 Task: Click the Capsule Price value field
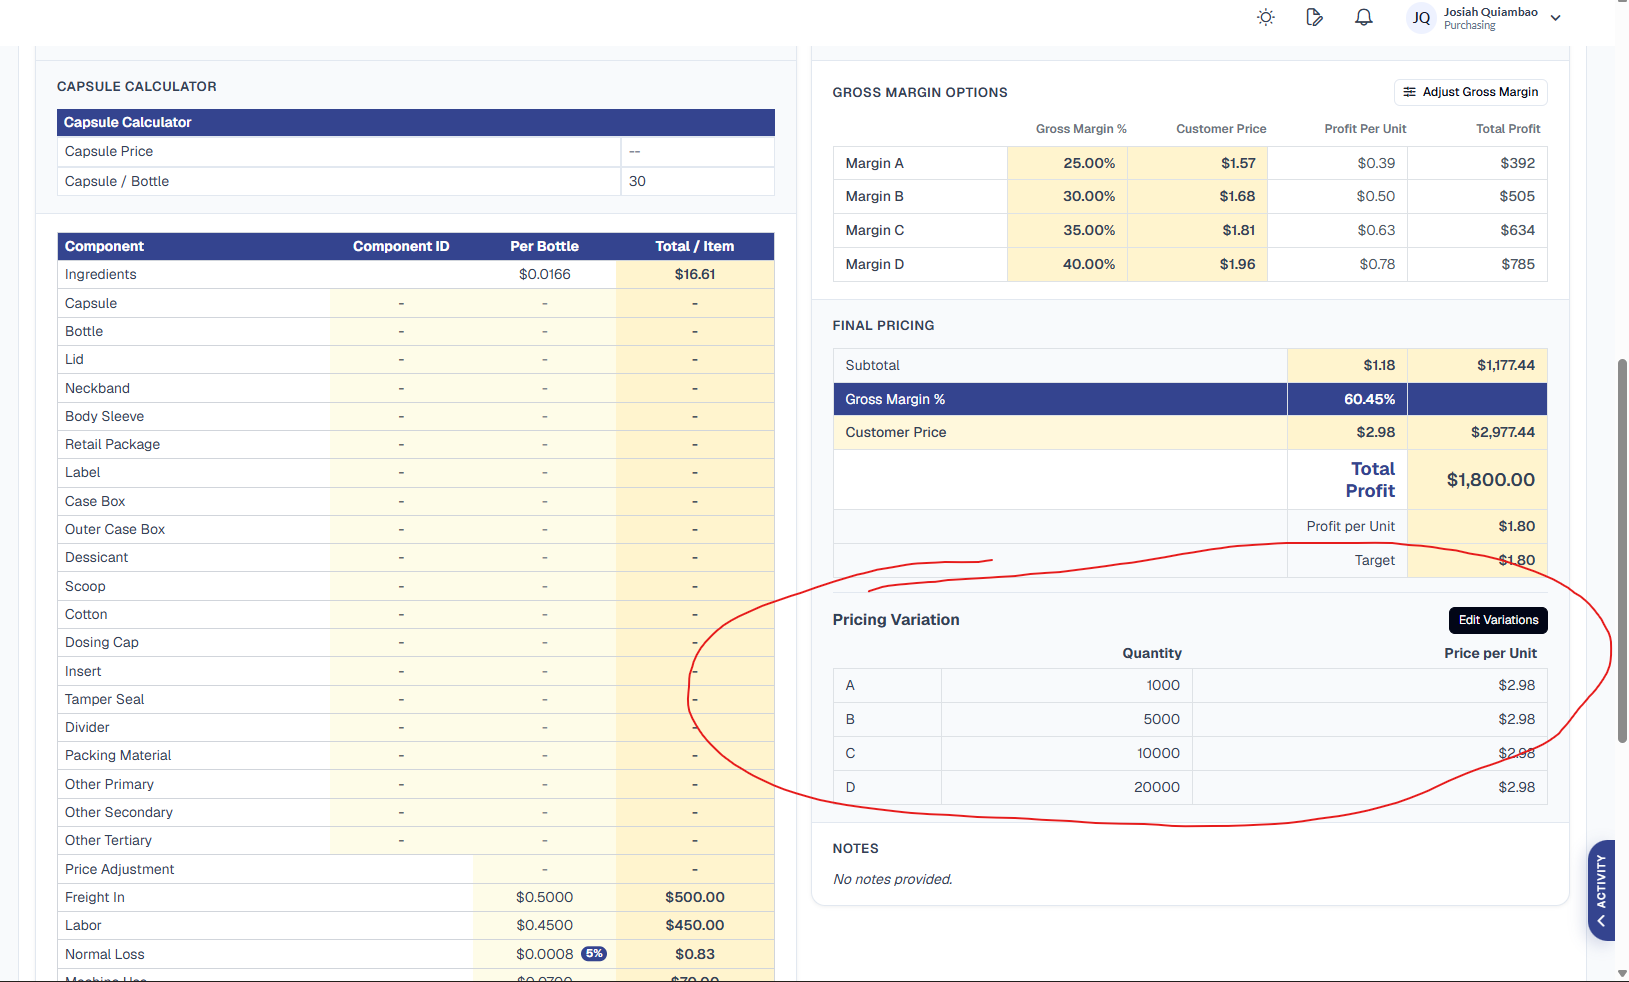[x=697, y=152]
